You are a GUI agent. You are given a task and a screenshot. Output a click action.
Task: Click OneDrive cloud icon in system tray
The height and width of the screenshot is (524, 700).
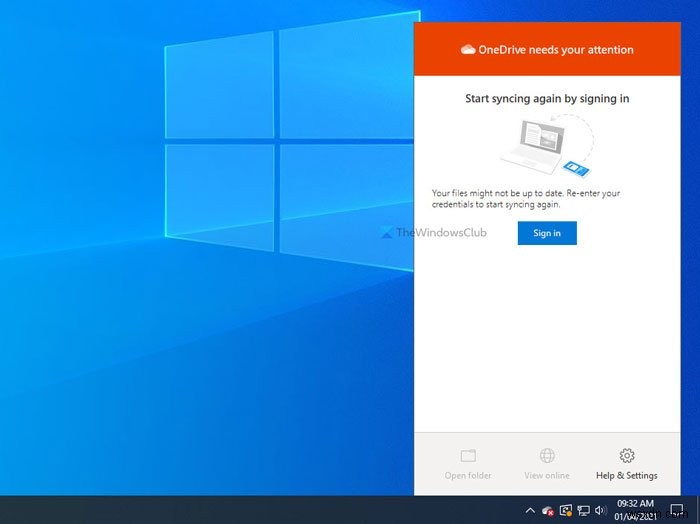click(548, 511)
